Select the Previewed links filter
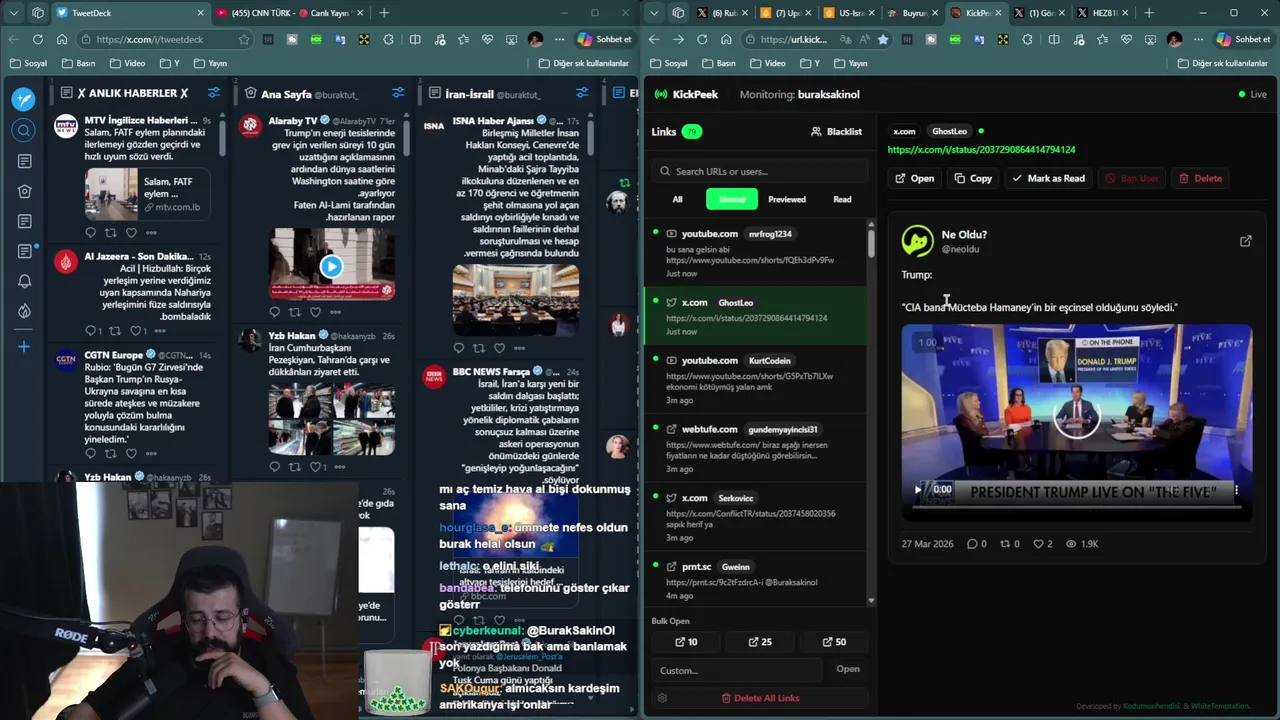 point(787,199)
